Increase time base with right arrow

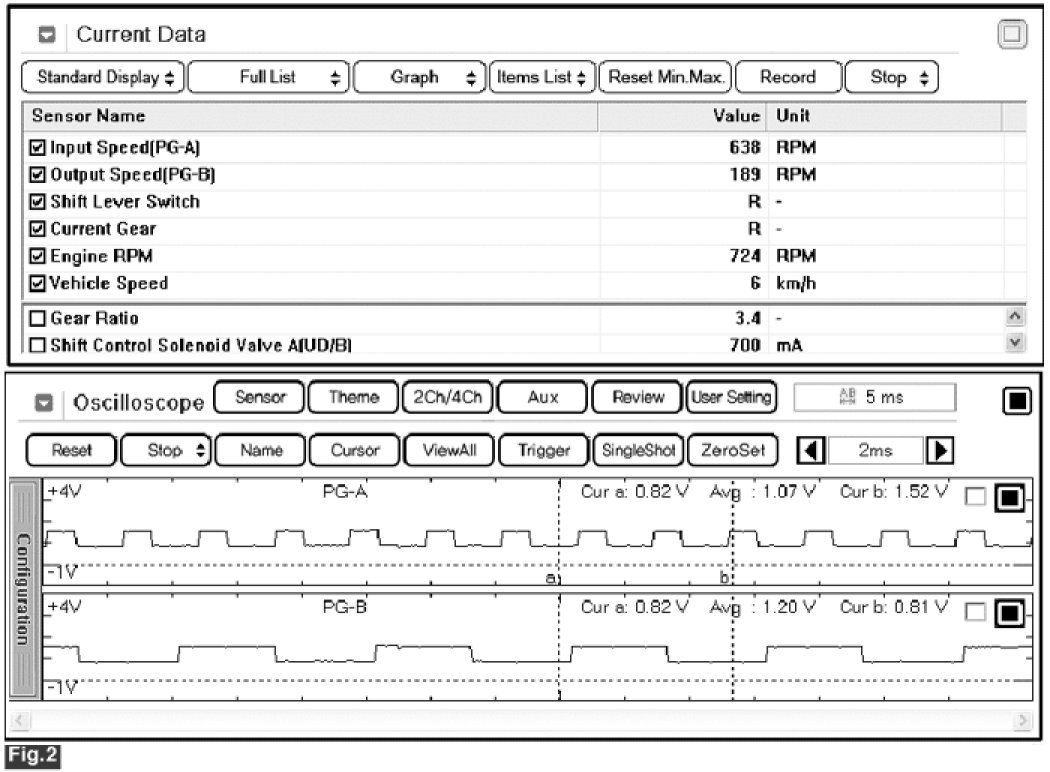click(x=940, y=451)
